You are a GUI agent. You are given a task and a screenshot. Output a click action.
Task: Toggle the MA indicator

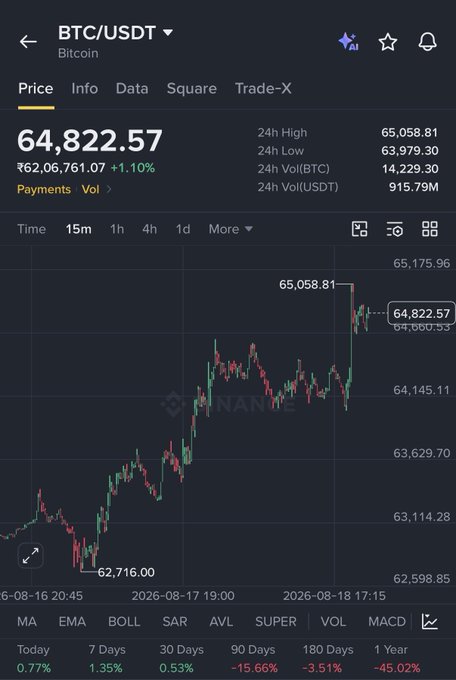point(27,621)
